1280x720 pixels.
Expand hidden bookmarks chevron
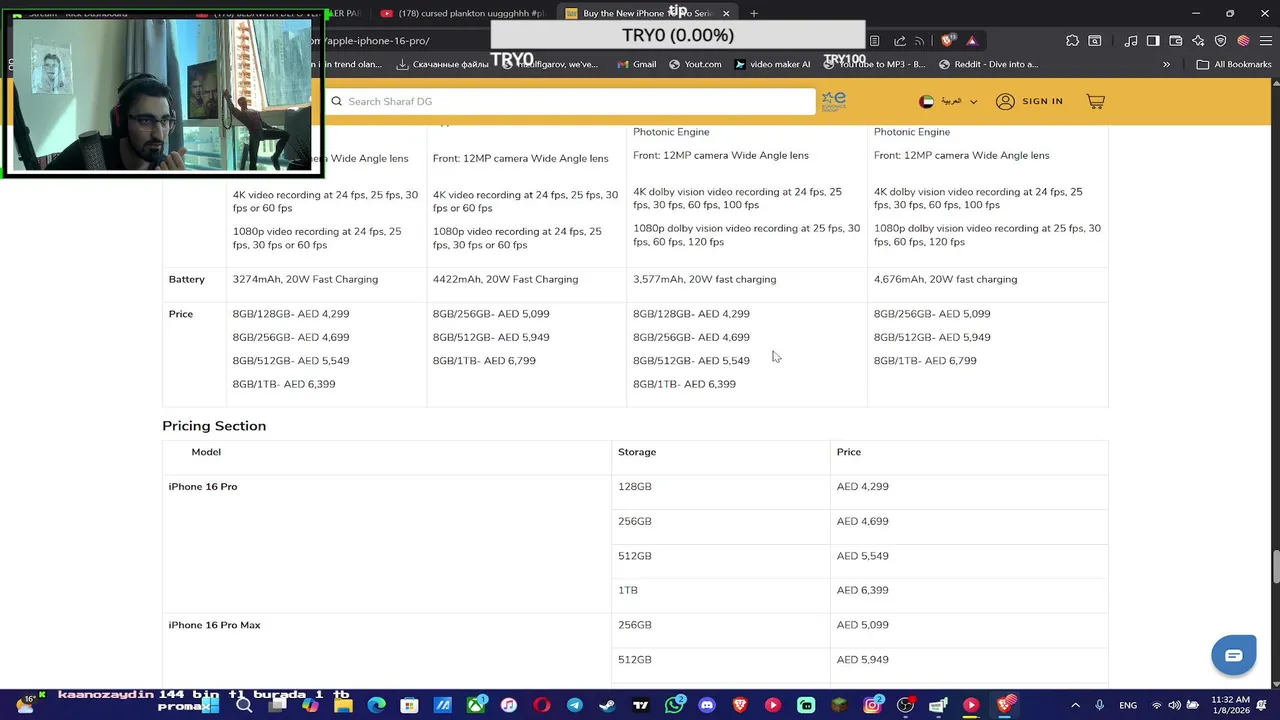(1166, 64)
